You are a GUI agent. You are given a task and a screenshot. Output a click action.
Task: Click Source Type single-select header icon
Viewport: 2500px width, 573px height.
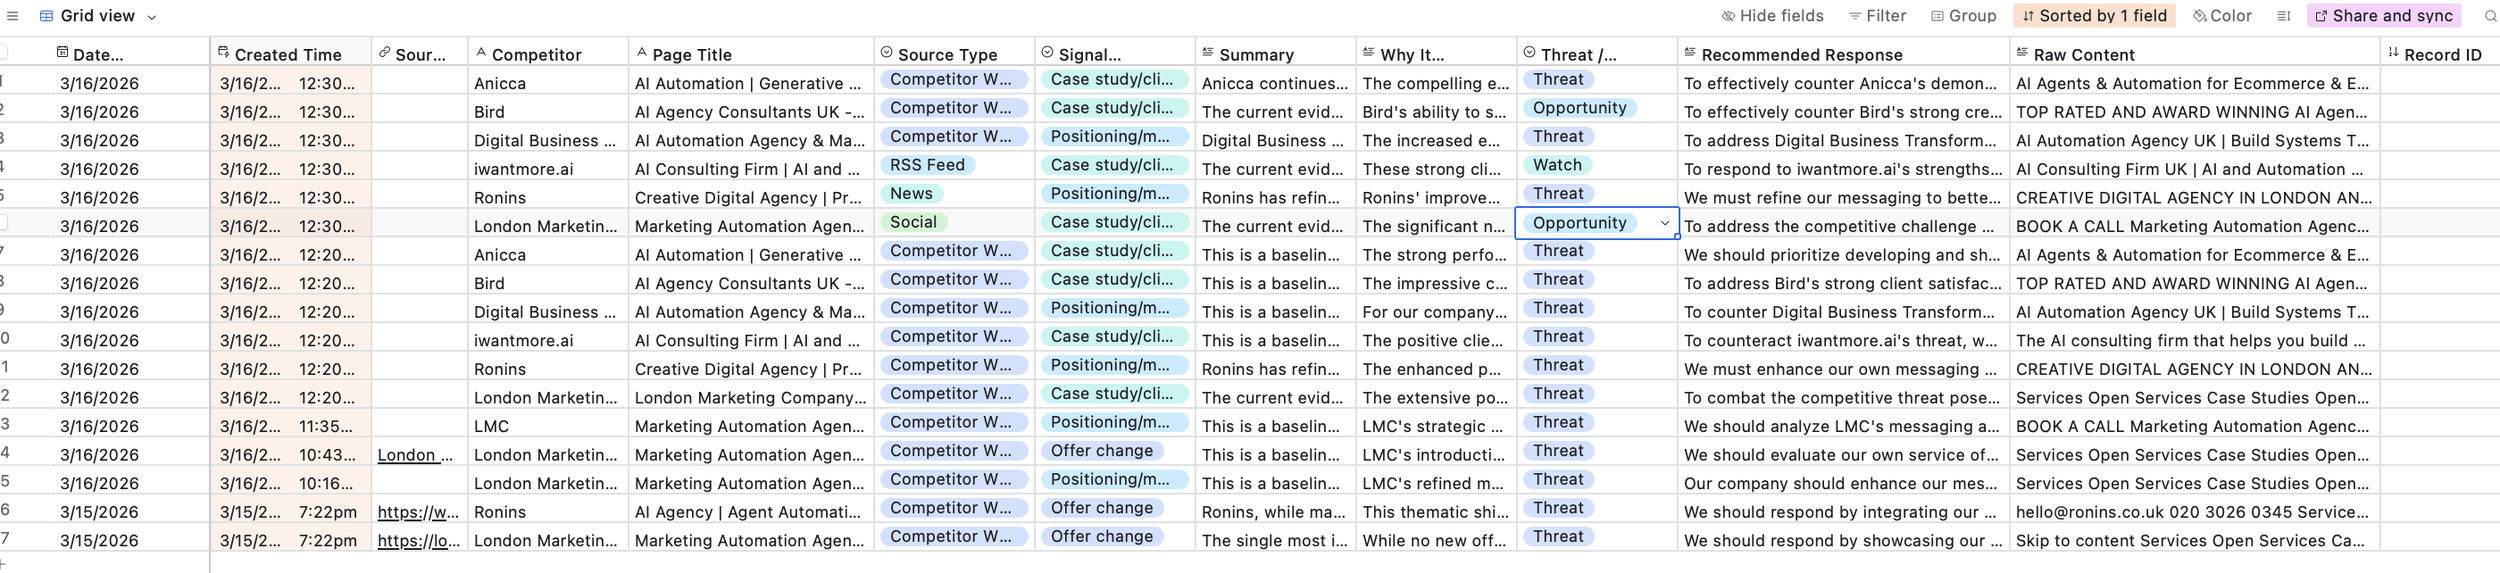886,52
